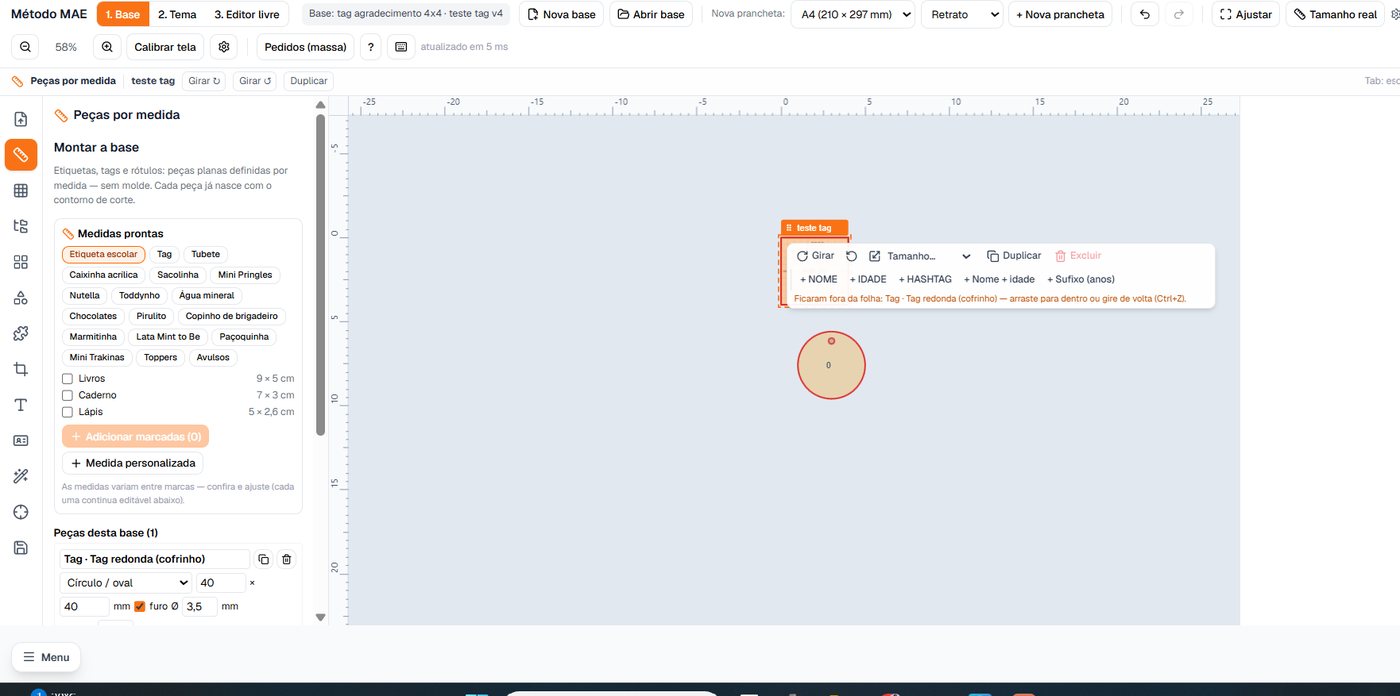Open the crosshair target sidebar tool

[21, 512]
